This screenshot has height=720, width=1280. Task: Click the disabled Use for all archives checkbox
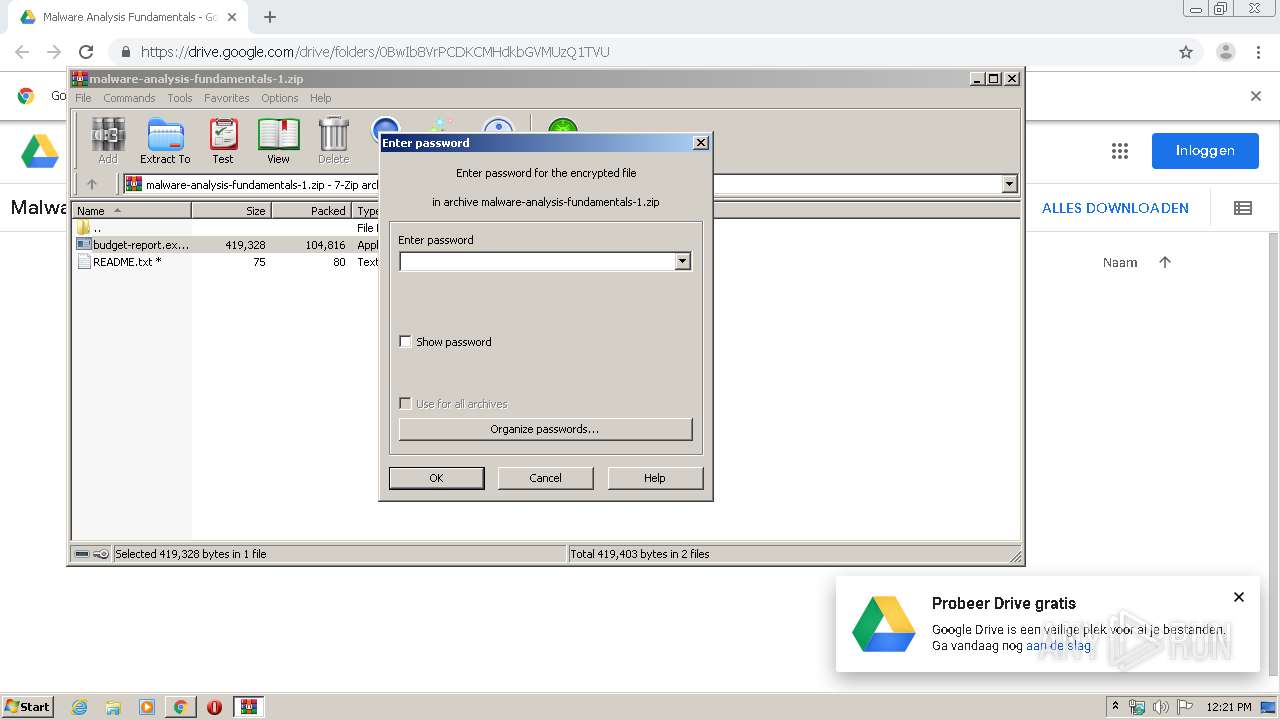coord(405,403)
